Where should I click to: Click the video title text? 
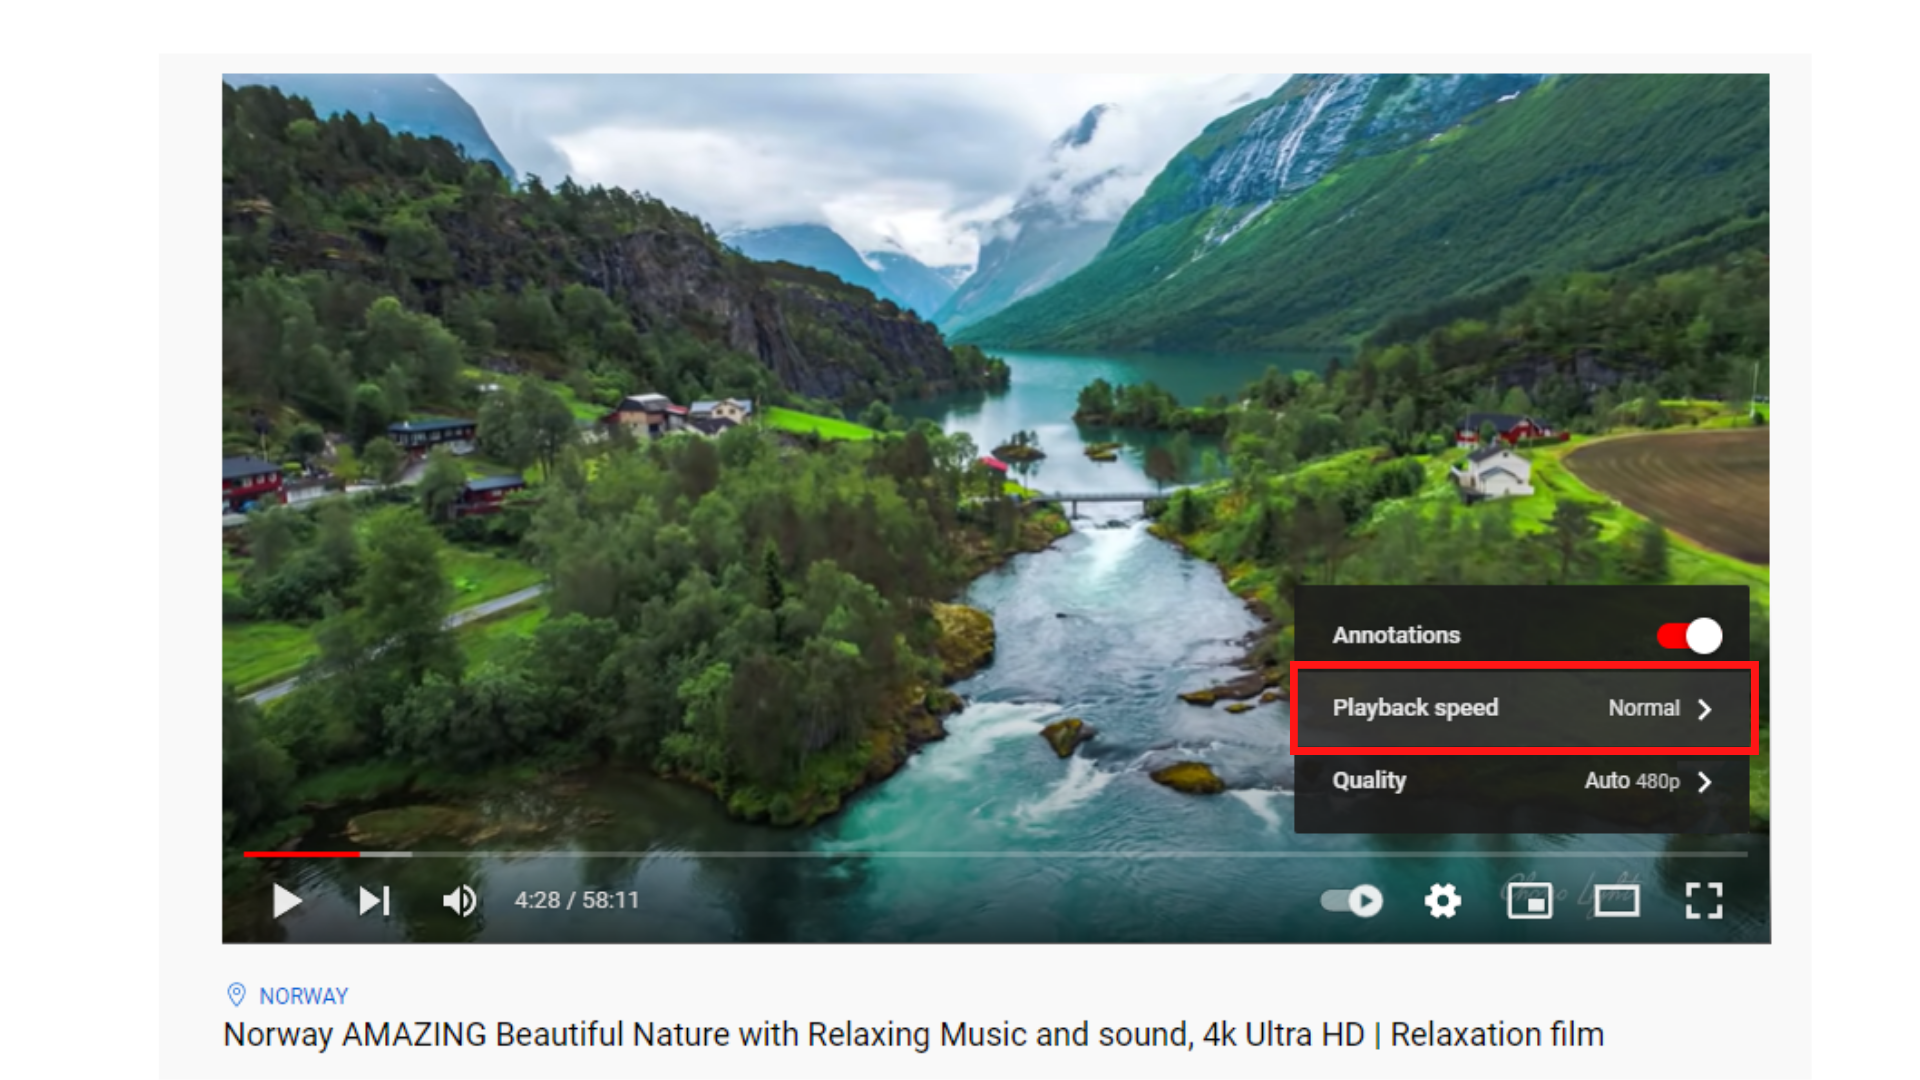click(x=913, y=1034)
